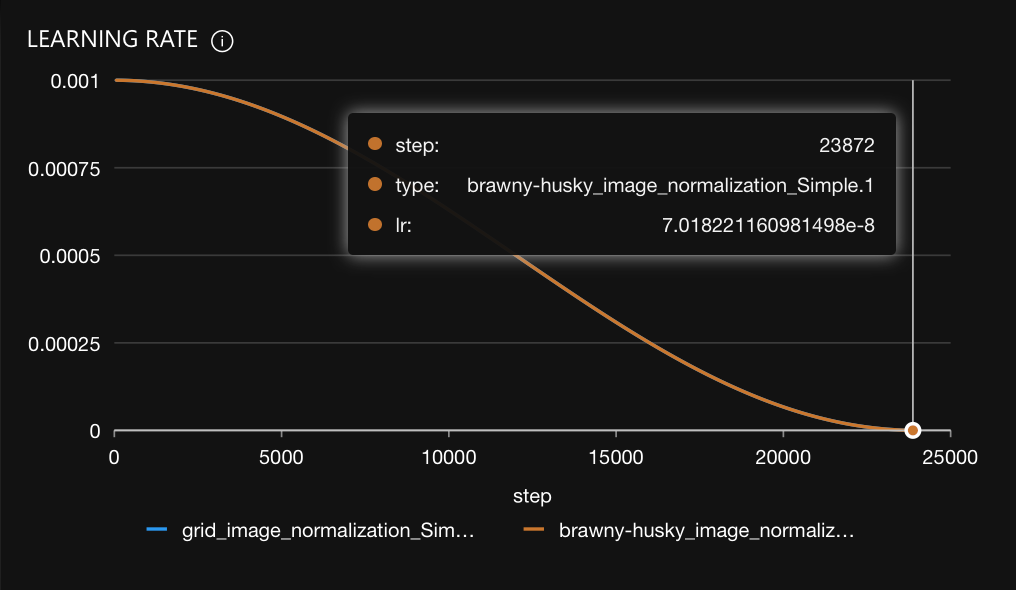1016x590 pixels.
Task: Click the tooltip step value 23872
Action: pyautogui.click(x=846, y=145)
